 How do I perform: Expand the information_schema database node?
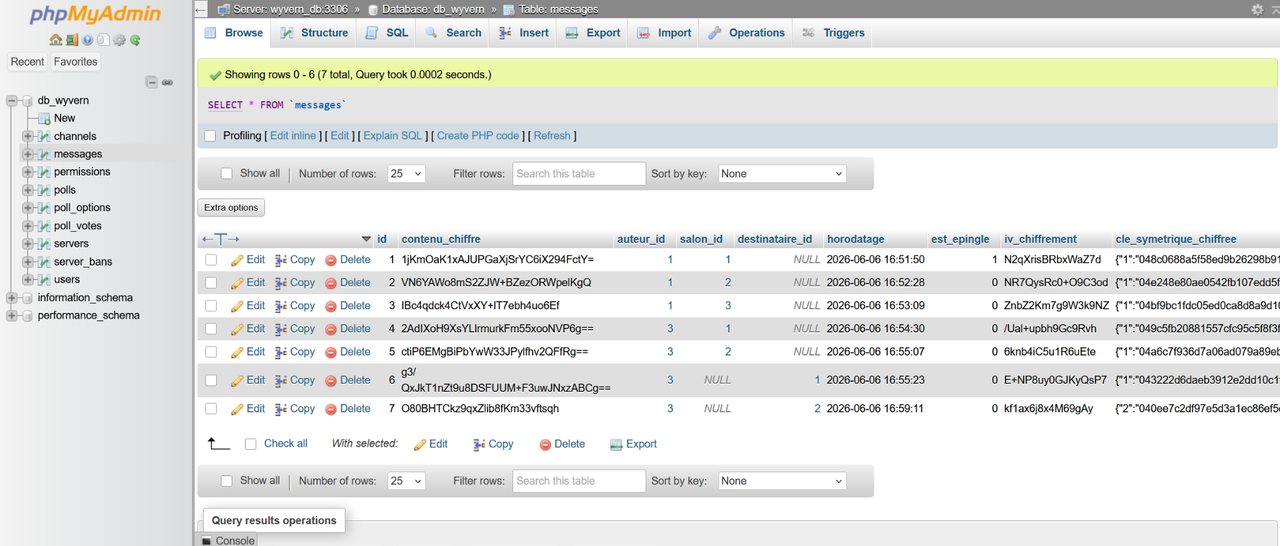12,298
